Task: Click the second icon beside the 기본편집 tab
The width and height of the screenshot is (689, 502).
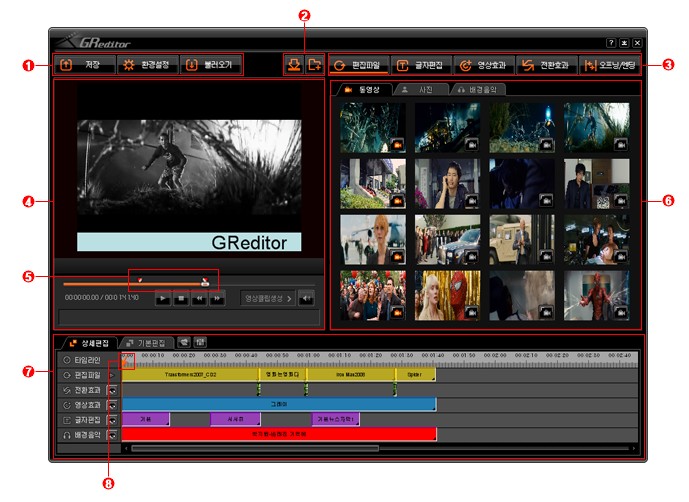Action: (x=200, y=342)
